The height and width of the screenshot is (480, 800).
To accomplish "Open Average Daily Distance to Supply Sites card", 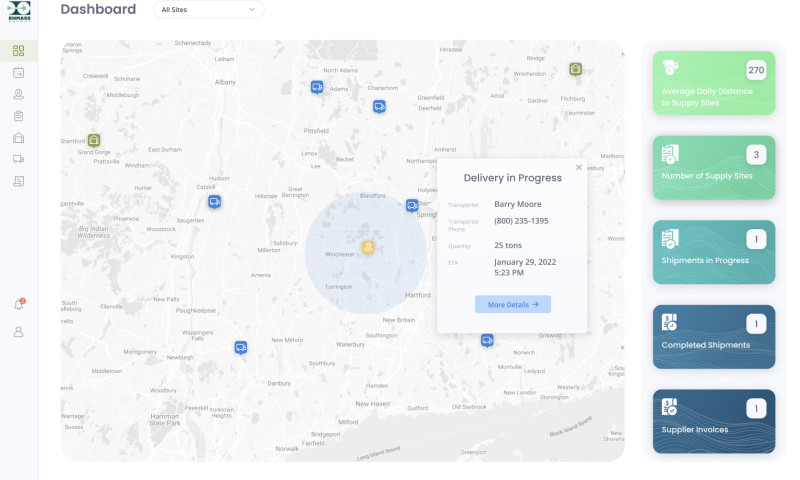I will pos(714,83).
